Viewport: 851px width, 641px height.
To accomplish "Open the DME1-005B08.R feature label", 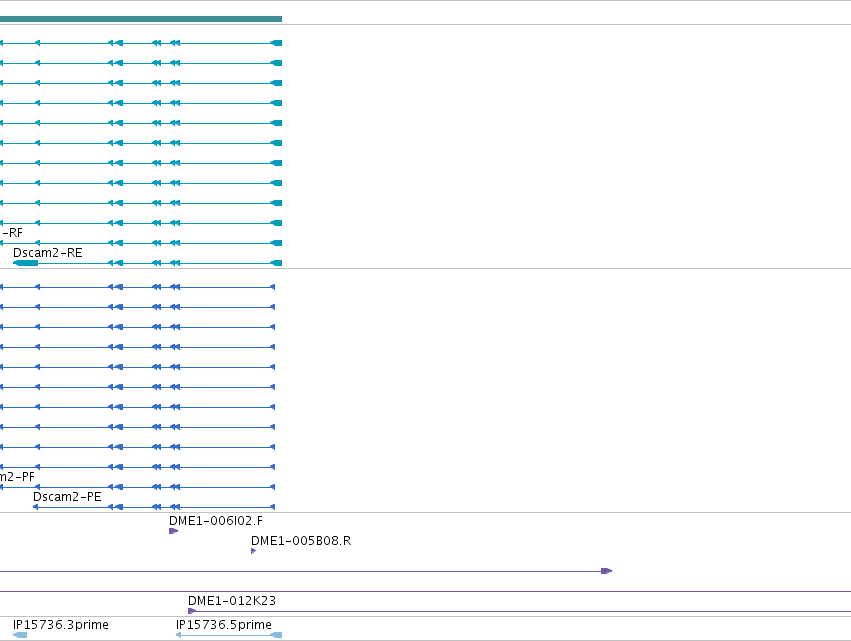I will [301, 541].
